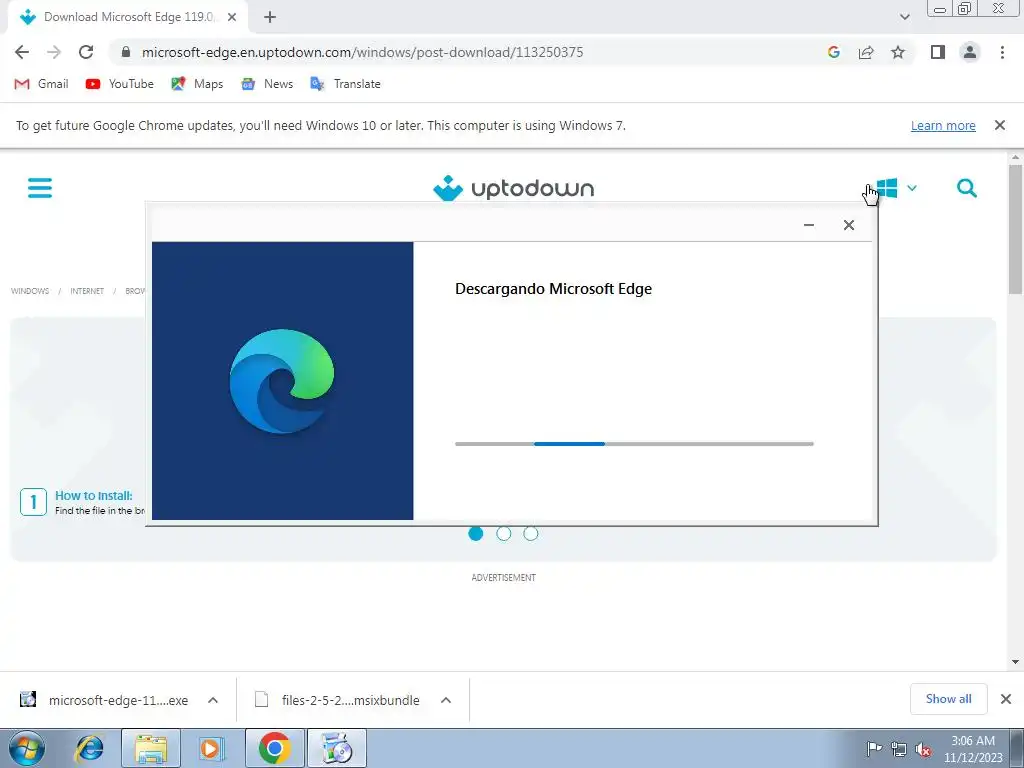This screenshot has width=1024, height=768.
Task: Close the Edge installer dialog
Action: point(848,225)
